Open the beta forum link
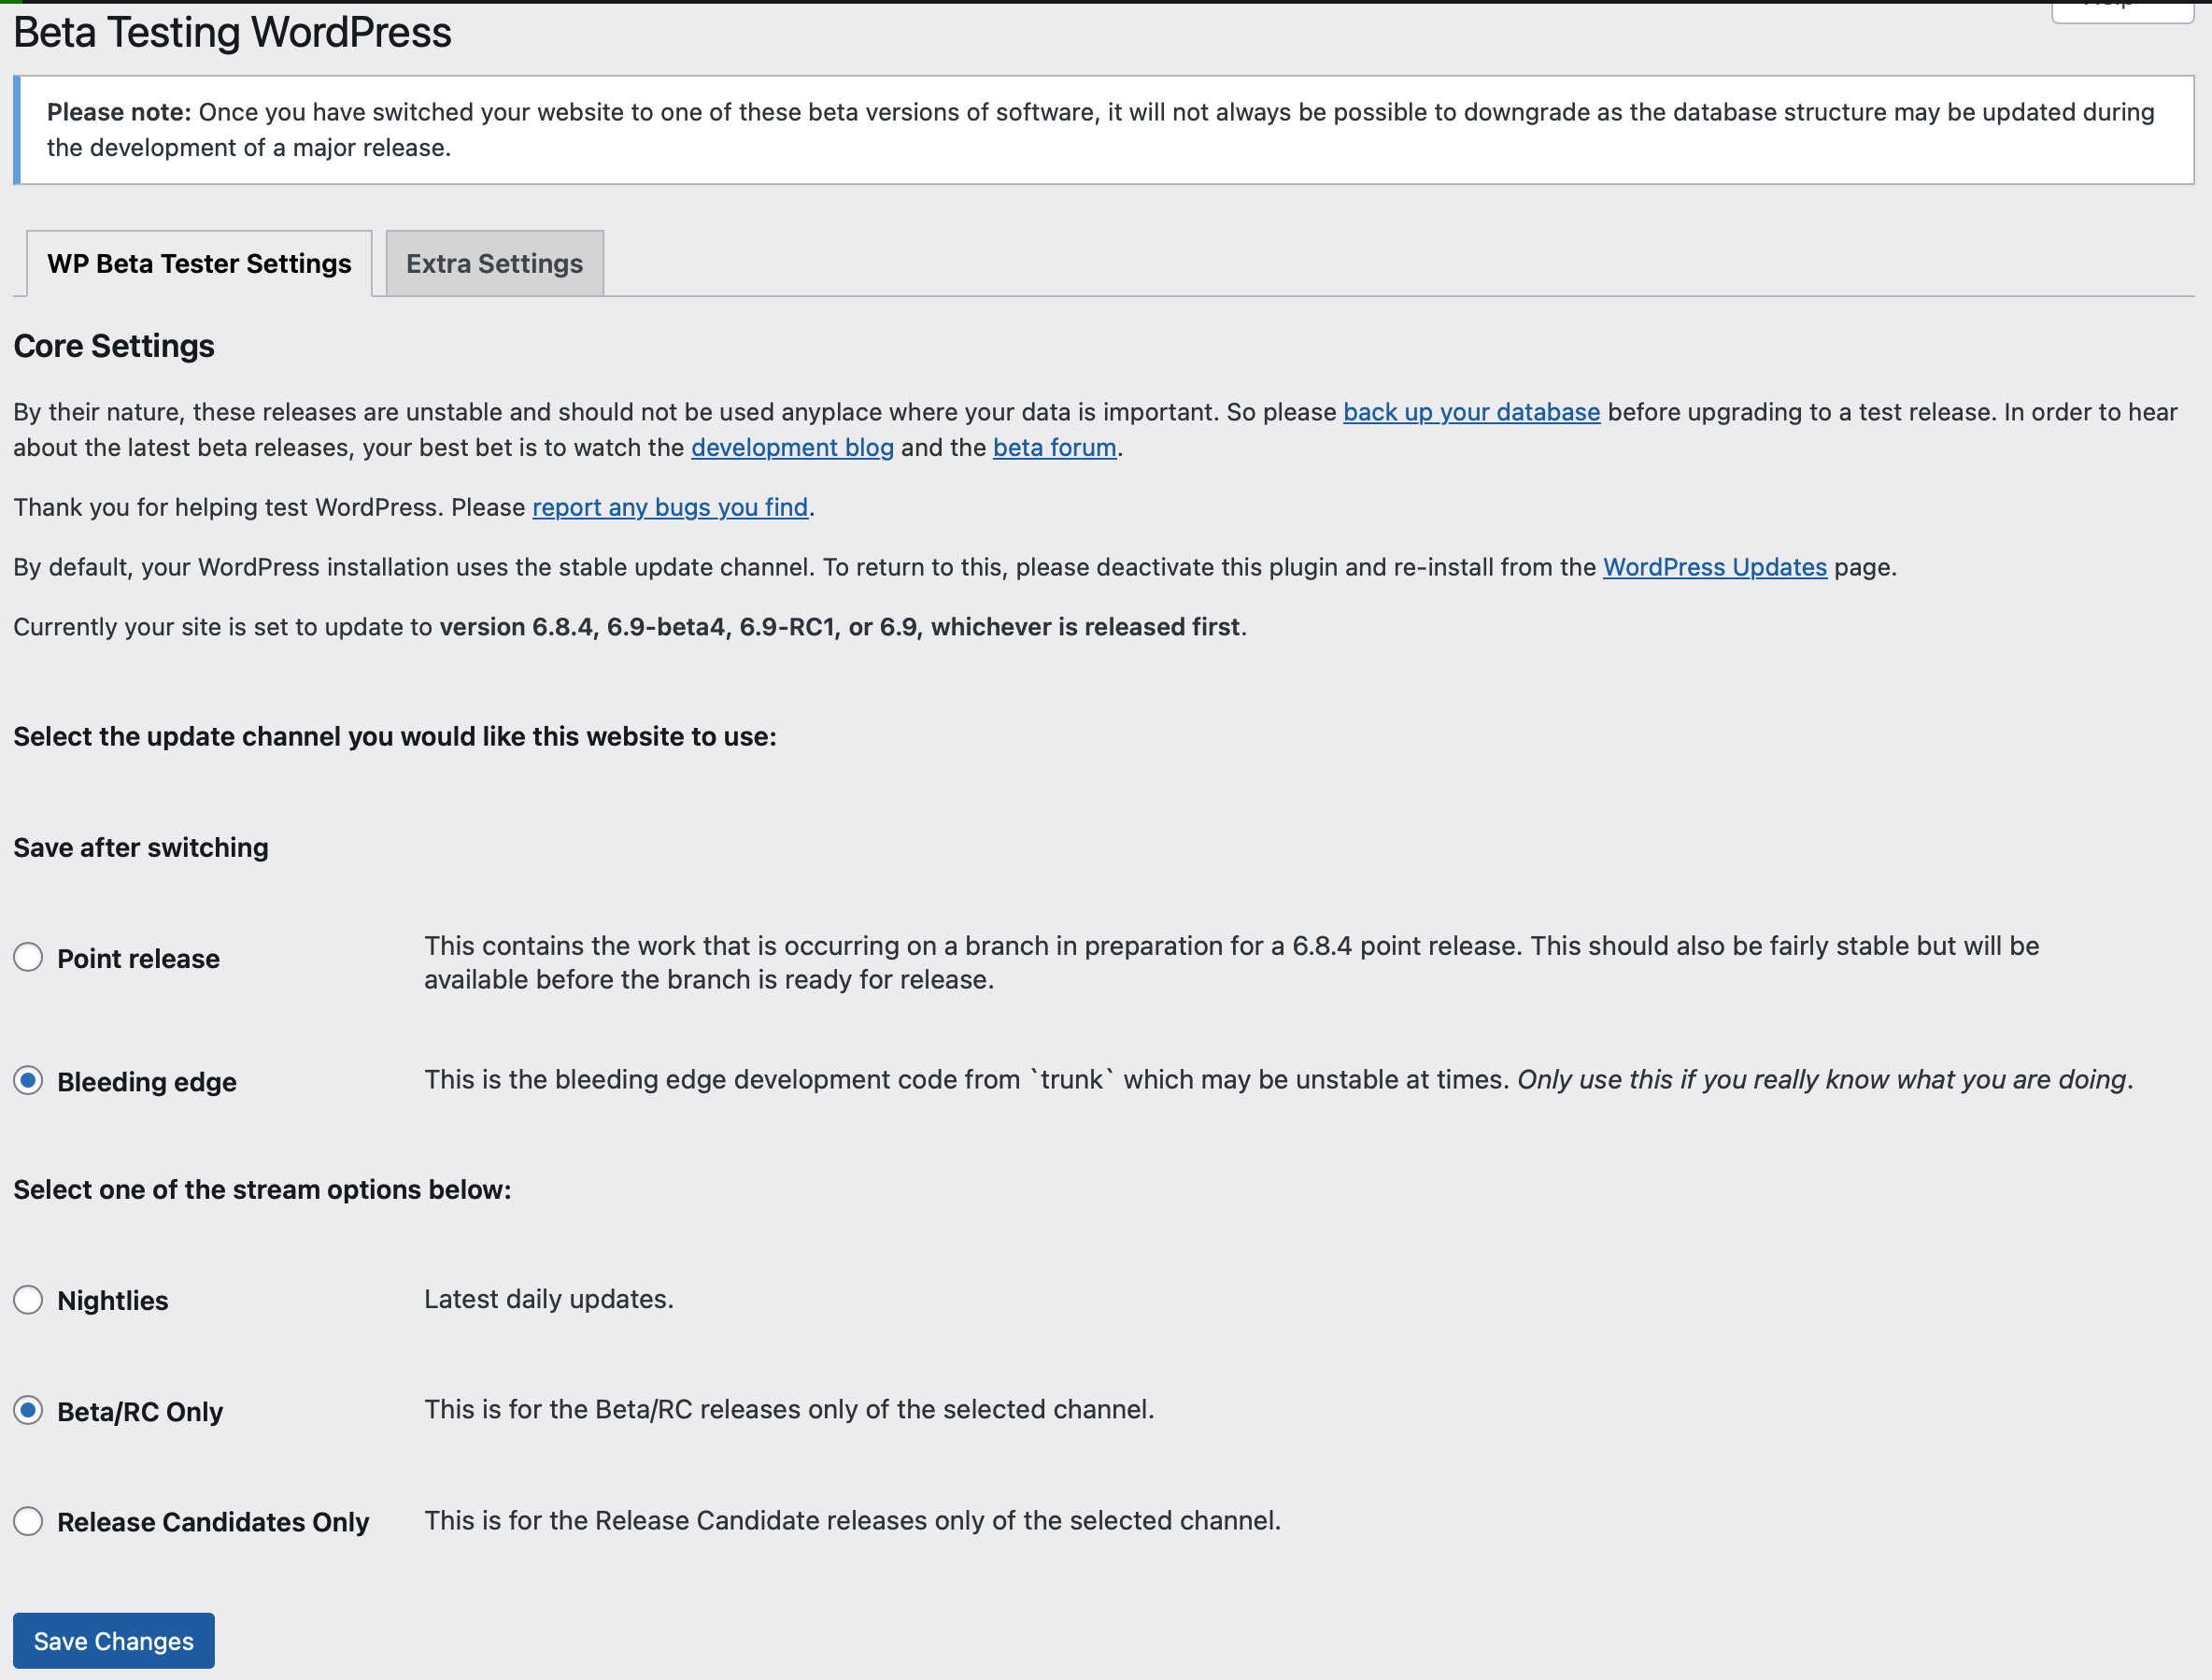2212x1680 pixels. (1053, 447)
